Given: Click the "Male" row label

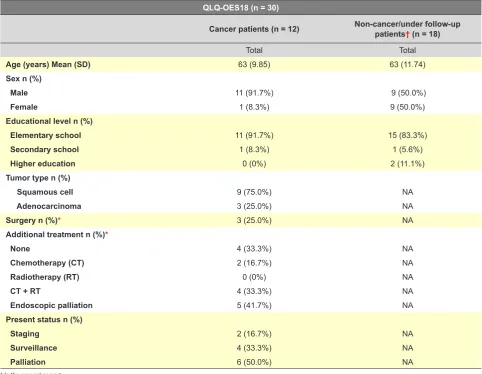Looking at the screenshot, I should (x=19, y=93).
